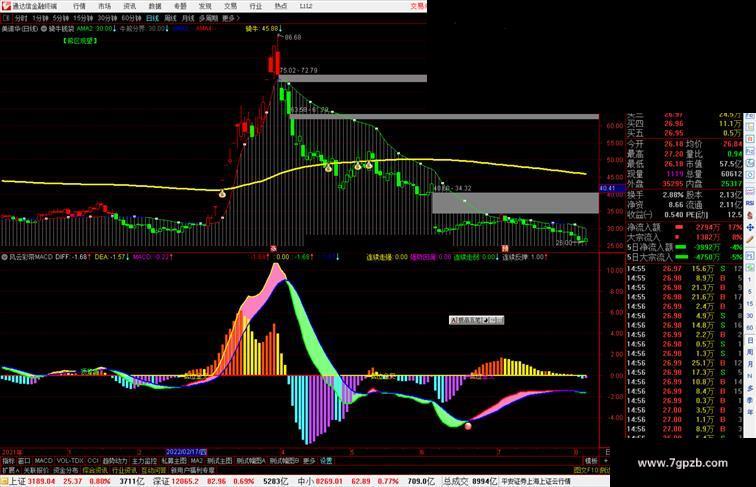This screenshot has height=487, width=756.
Task: Select 日 daily period in sidebar
Action: [x=750, y=340]
